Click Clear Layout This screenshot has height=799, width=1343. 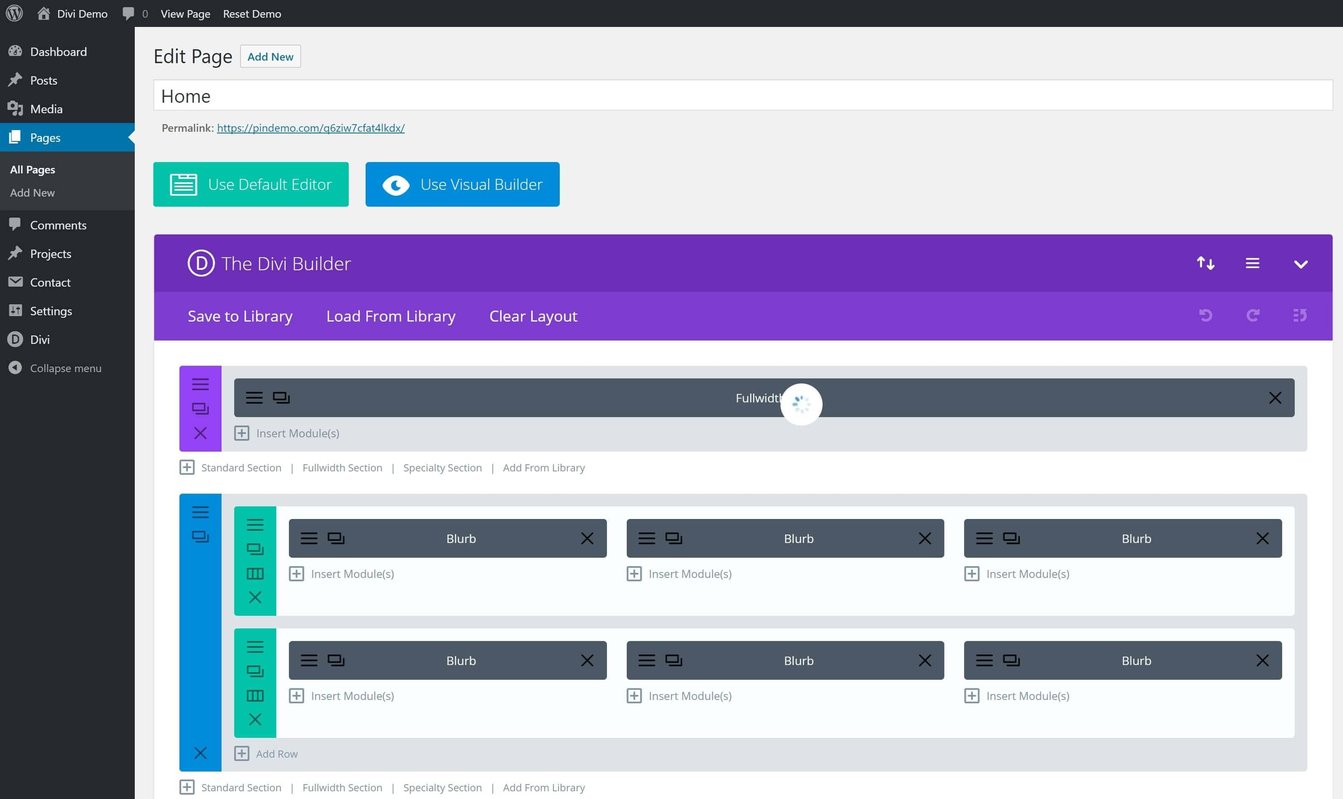(533, 316)
